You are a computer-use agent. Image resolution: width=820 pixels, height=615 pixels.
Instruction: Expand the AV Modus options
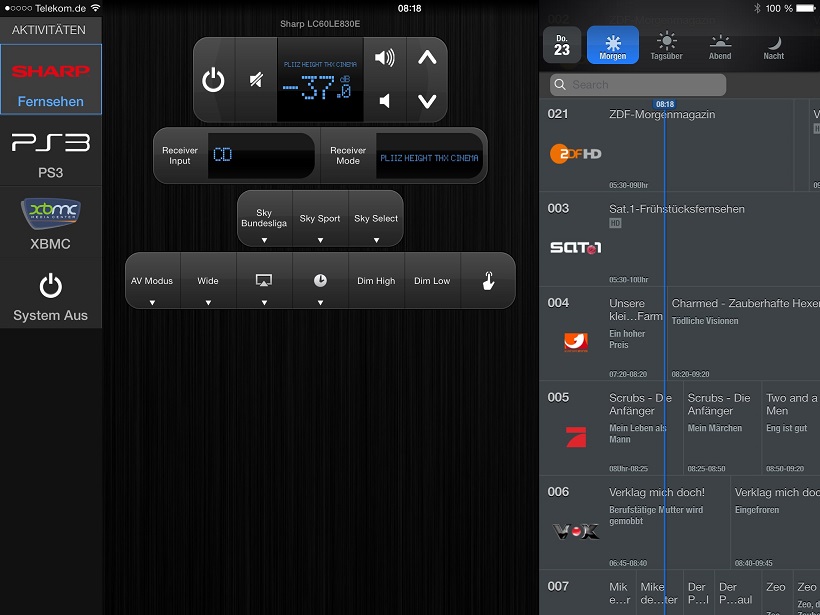(x=152, y=281)
